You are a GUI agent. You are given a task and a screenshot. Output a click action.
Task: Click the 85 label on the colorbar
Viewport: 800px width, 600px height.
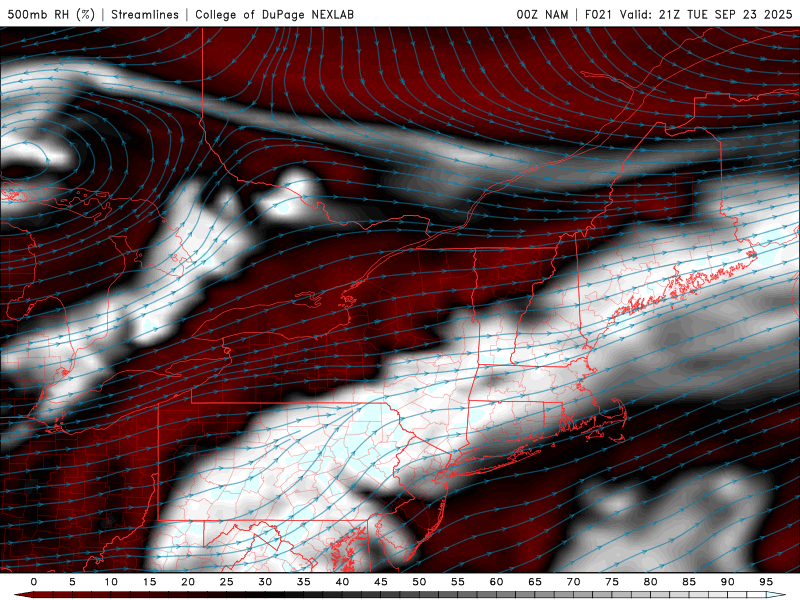(689, 582)
